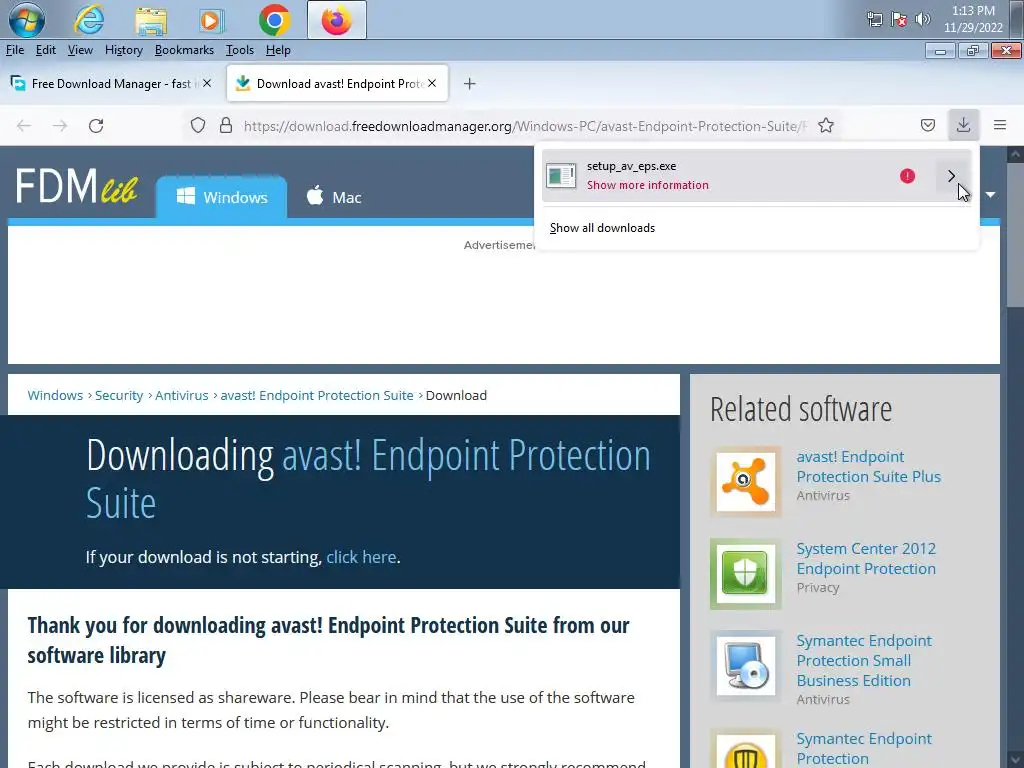Click avast! orange logo thumbnail
Viewport: 1024px width, 768px height.
pyautogui.click(x=746, y=482)
